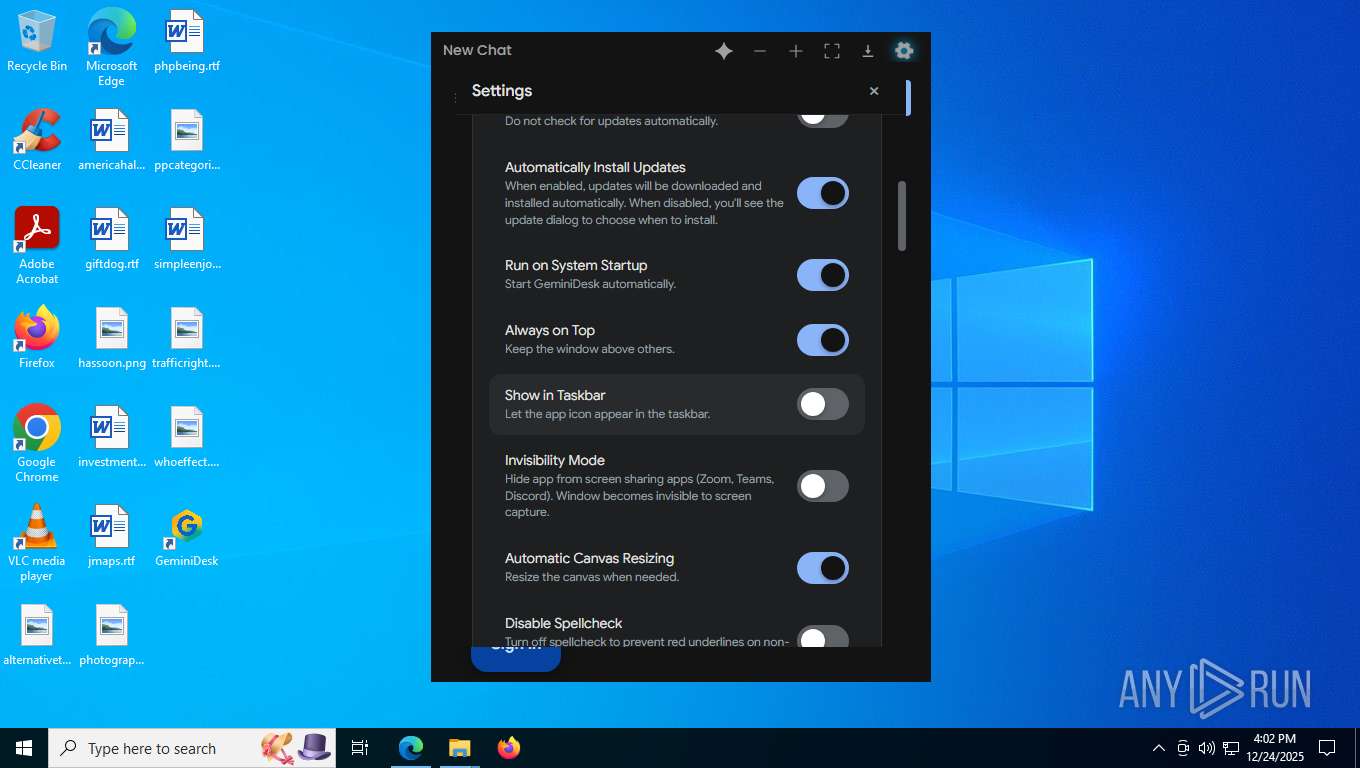
Task: Select the Adobe Acrobat desktop shortcut
Action: (37, 246)
